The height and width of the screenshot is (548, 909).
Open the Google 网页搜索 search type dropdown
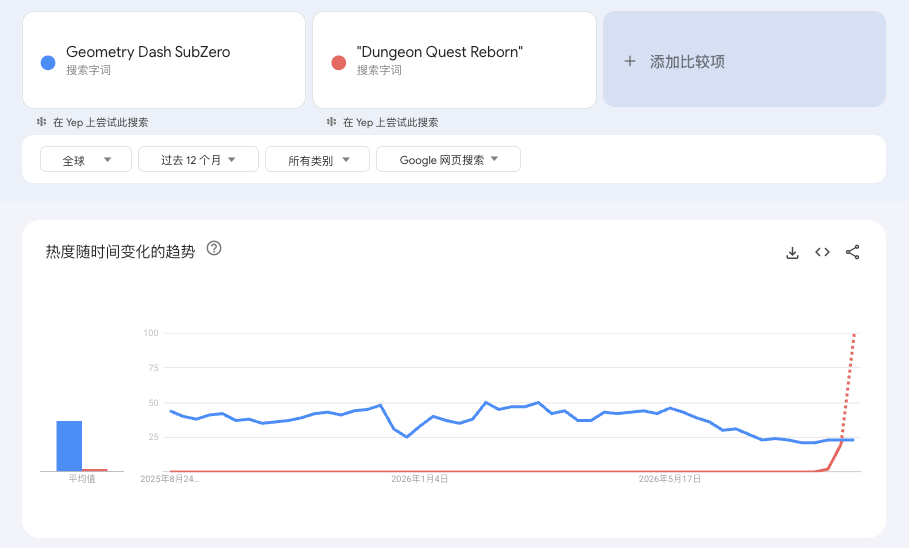[448, 159]
